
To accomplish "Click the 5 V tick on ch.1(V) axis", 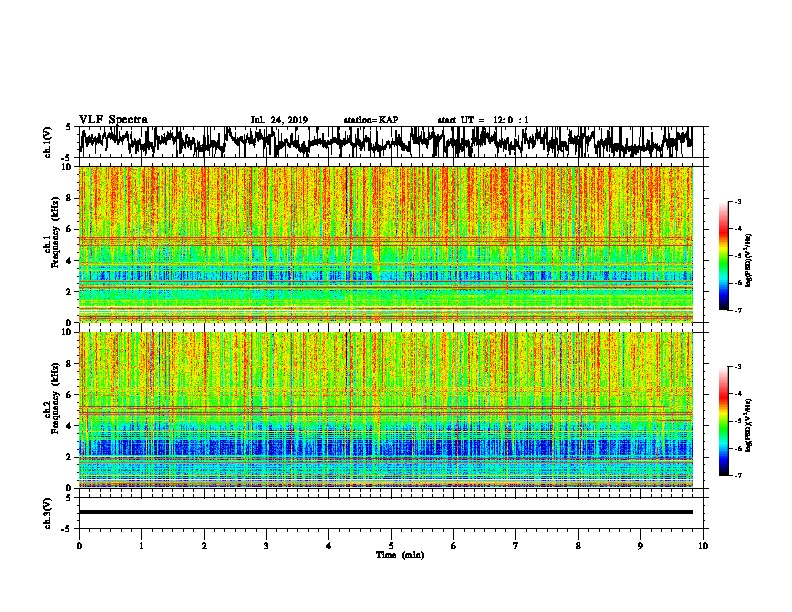I will (x=69, y=127).
